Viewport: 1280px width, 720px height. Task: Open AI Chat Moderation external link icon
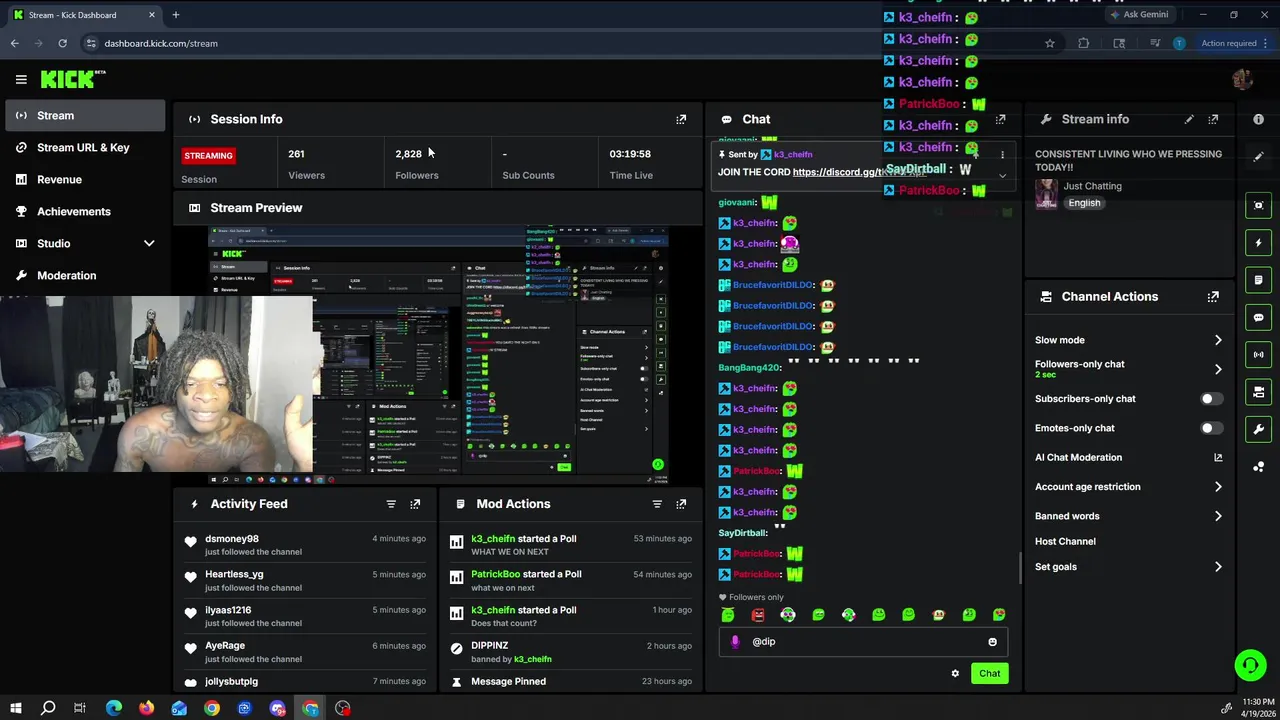point(1218,457)
